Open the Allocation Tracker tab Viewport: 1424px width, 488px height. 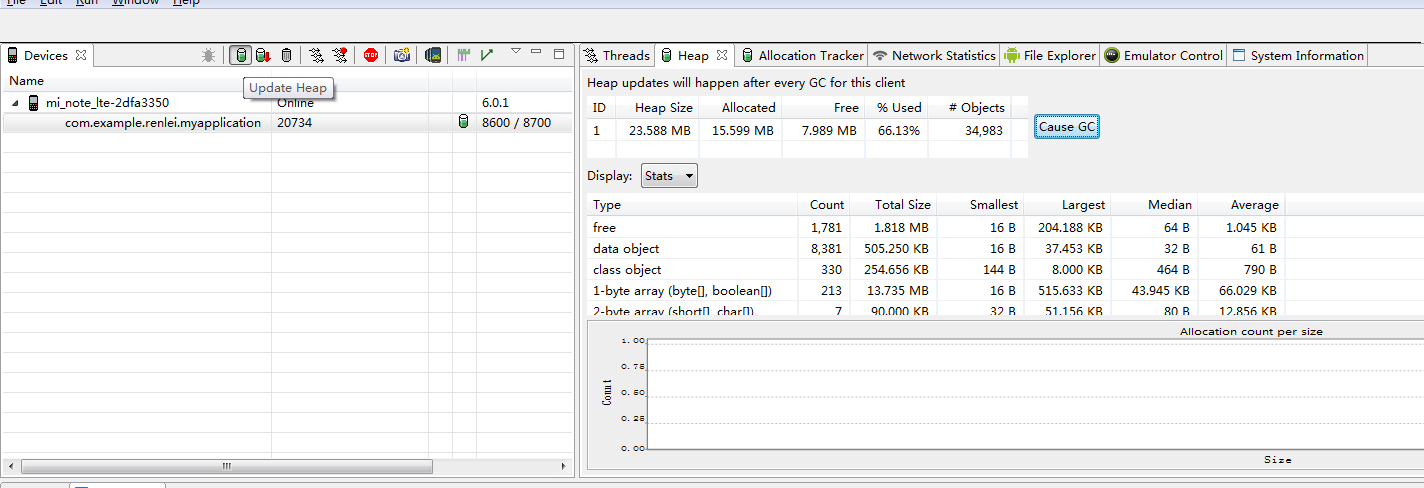(x=802, y=55)
